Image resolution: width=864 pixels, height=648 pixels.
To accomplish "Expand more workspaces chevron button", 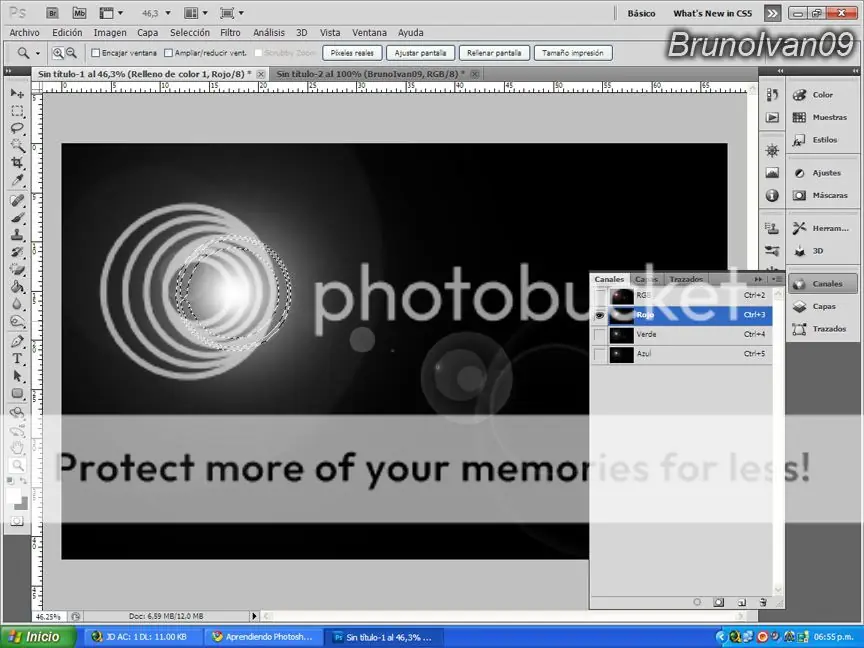I will point(772,13).
